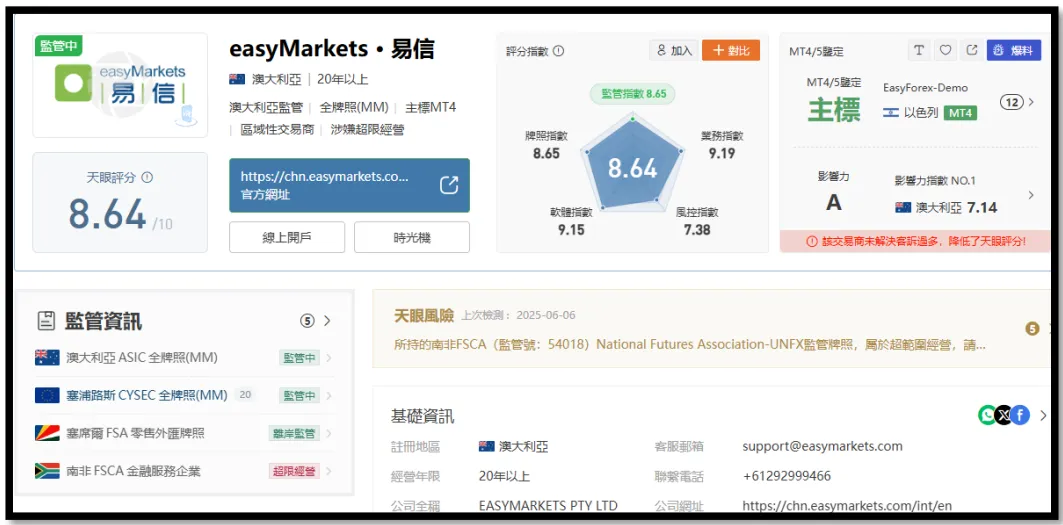Open 塞浦路斯 CYSEC 全牌照(MM) row
This screenshot has width=1063, height=525.
tap(184, 395)
